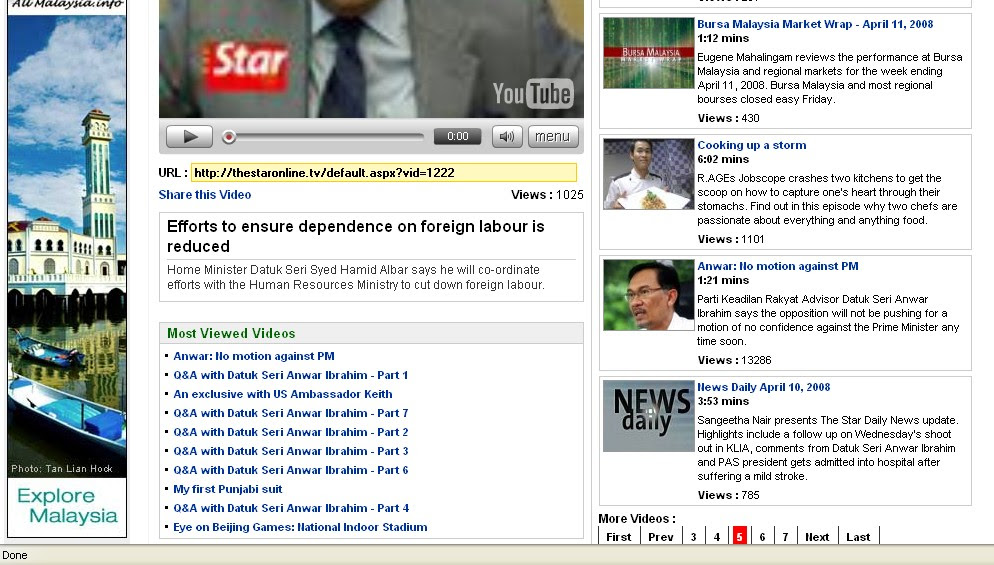Mute the video with the speaker icon
The image size is (994, 565).
point(507,136)
